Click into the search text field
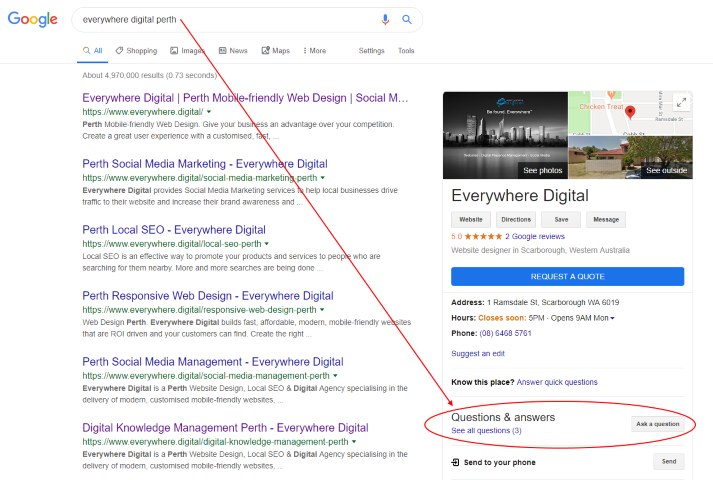This screenshot has width=713, height=480. (220, 19)
